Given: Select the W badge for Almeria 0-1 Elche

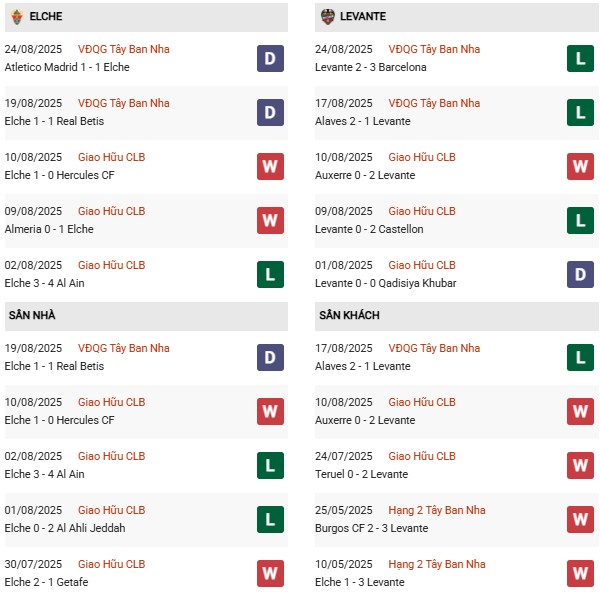Looking at the screenshot, I should pos(270,220).
